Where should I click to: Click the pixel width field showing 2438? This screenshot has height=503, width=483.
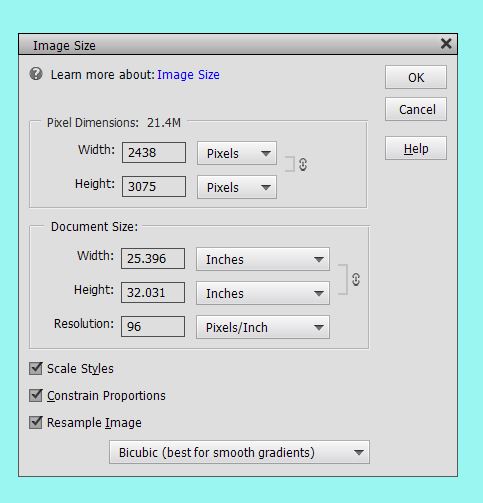(x=154, y=153)
